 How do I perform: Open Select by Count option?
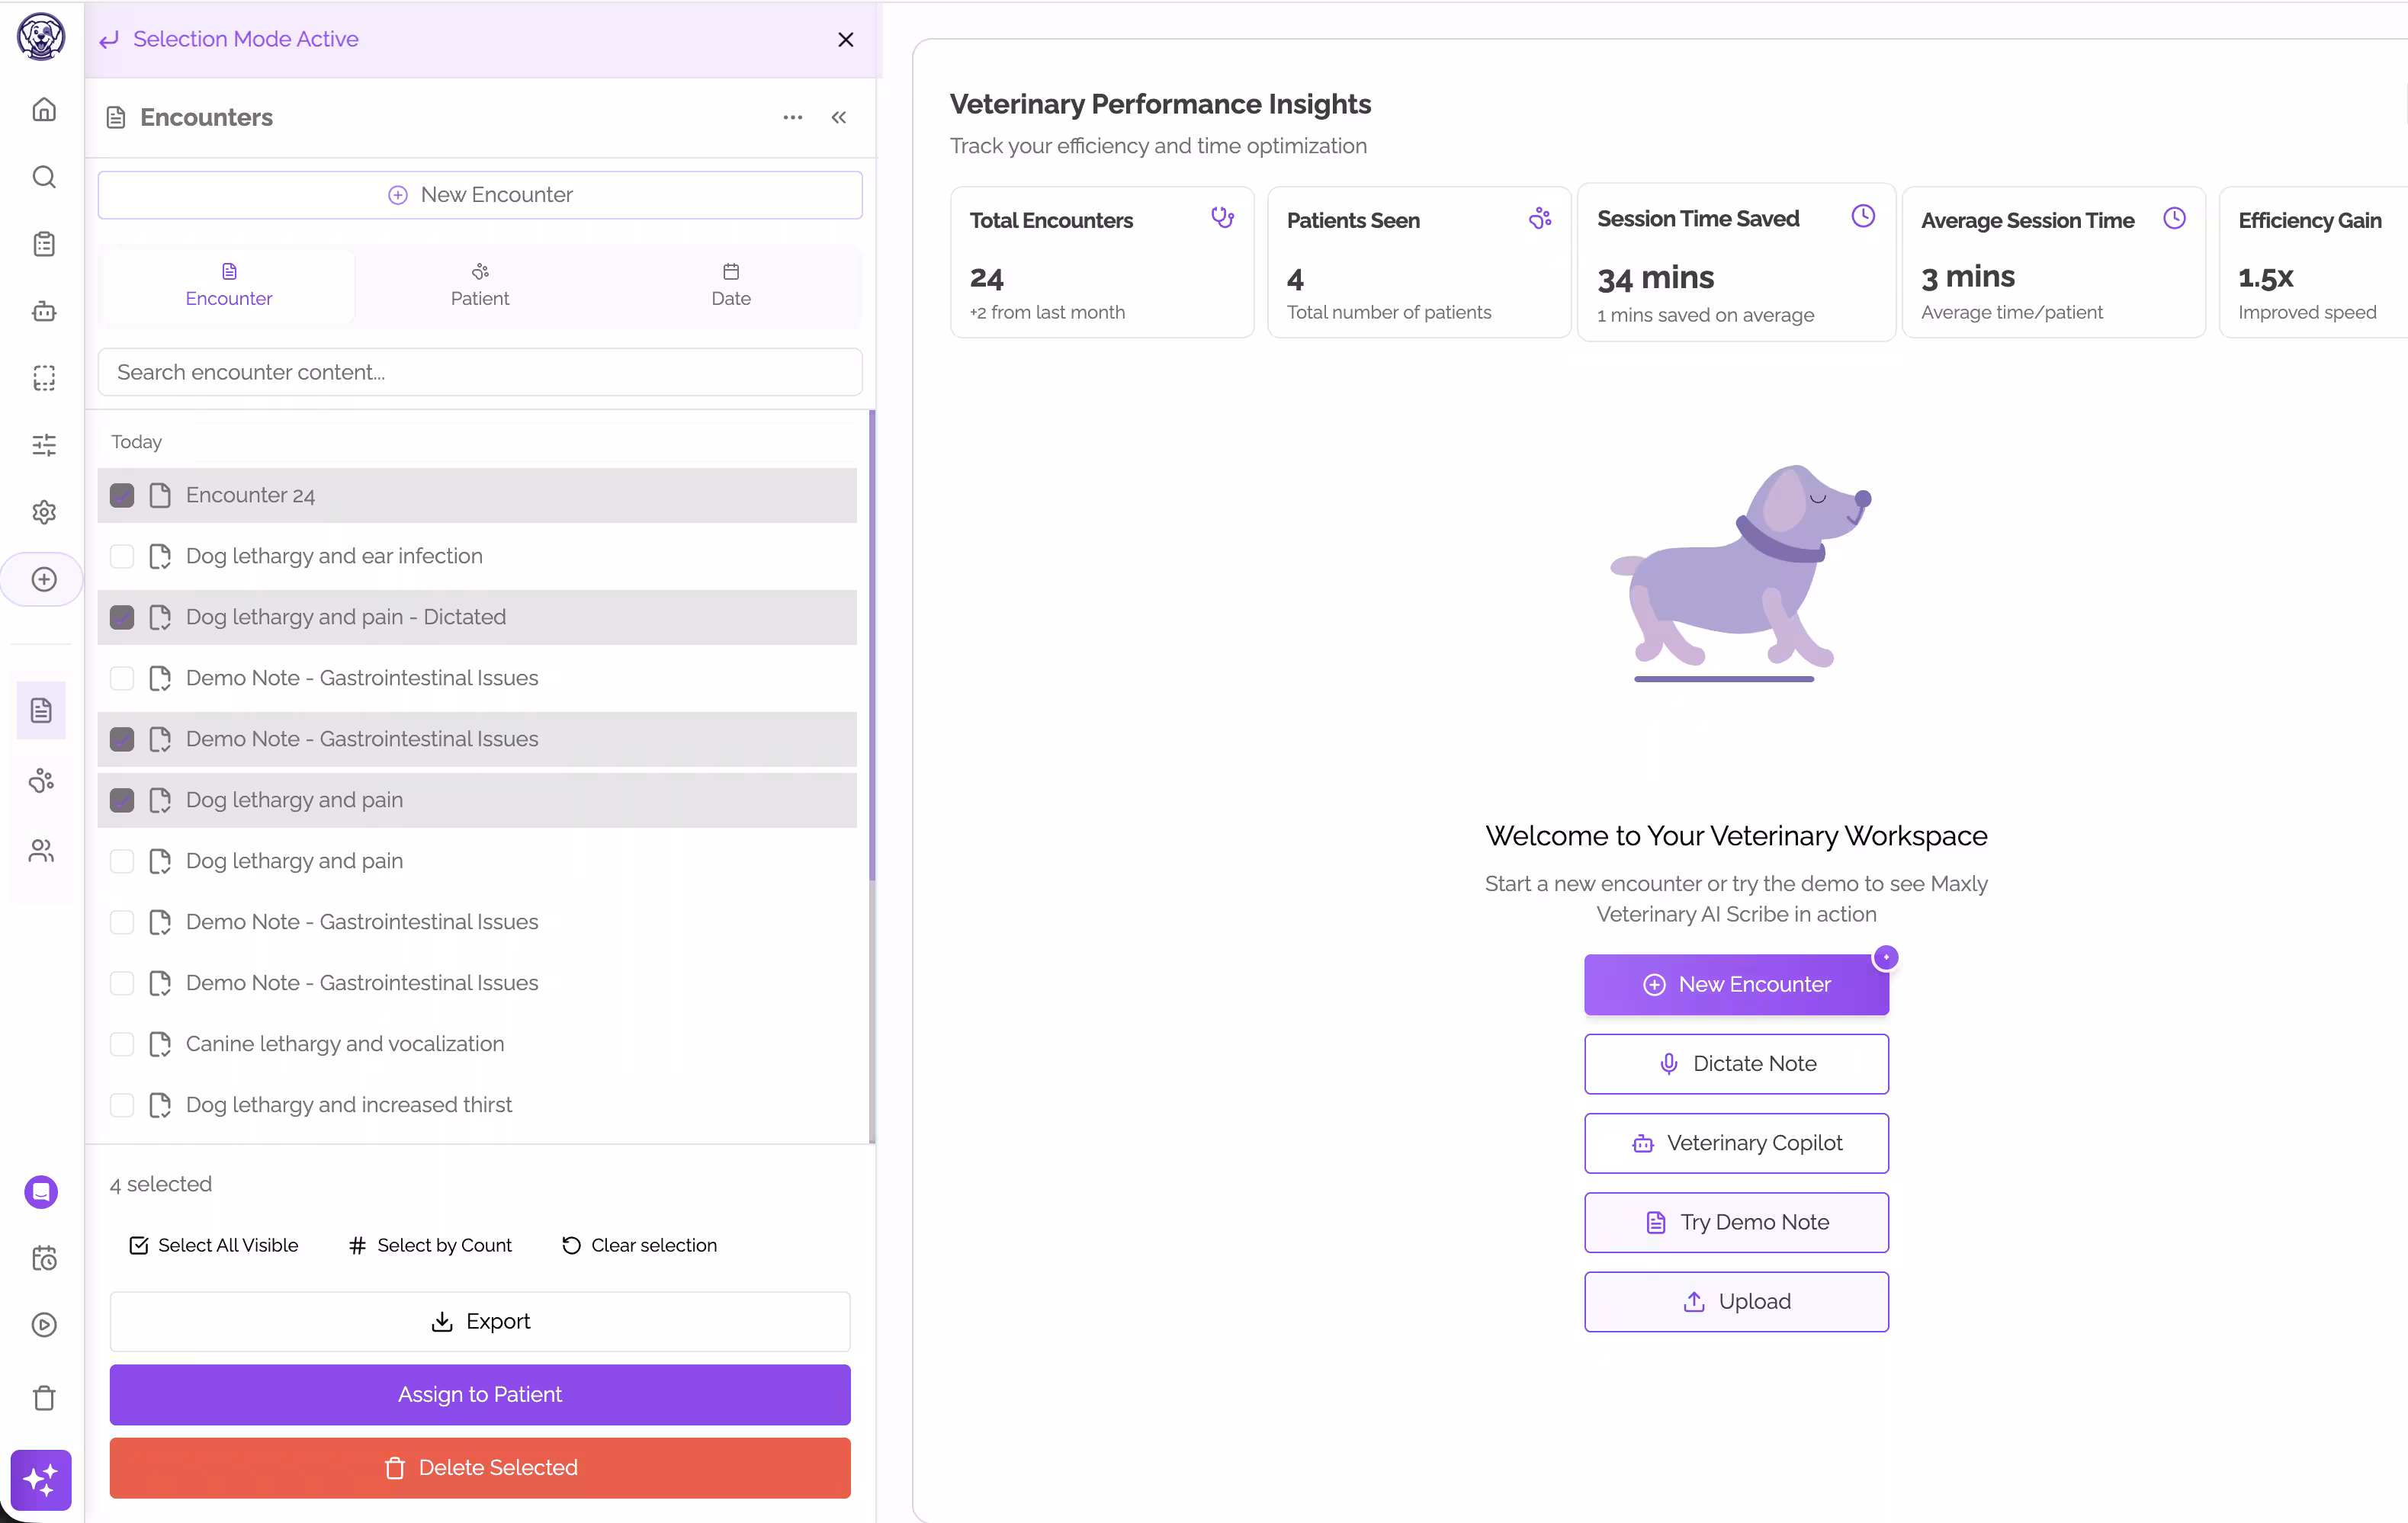430,1245
